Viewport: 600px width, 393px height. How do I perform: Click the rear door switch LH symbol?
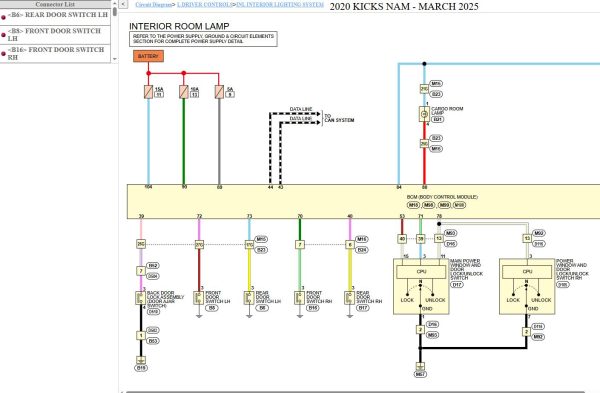[249, 298]
